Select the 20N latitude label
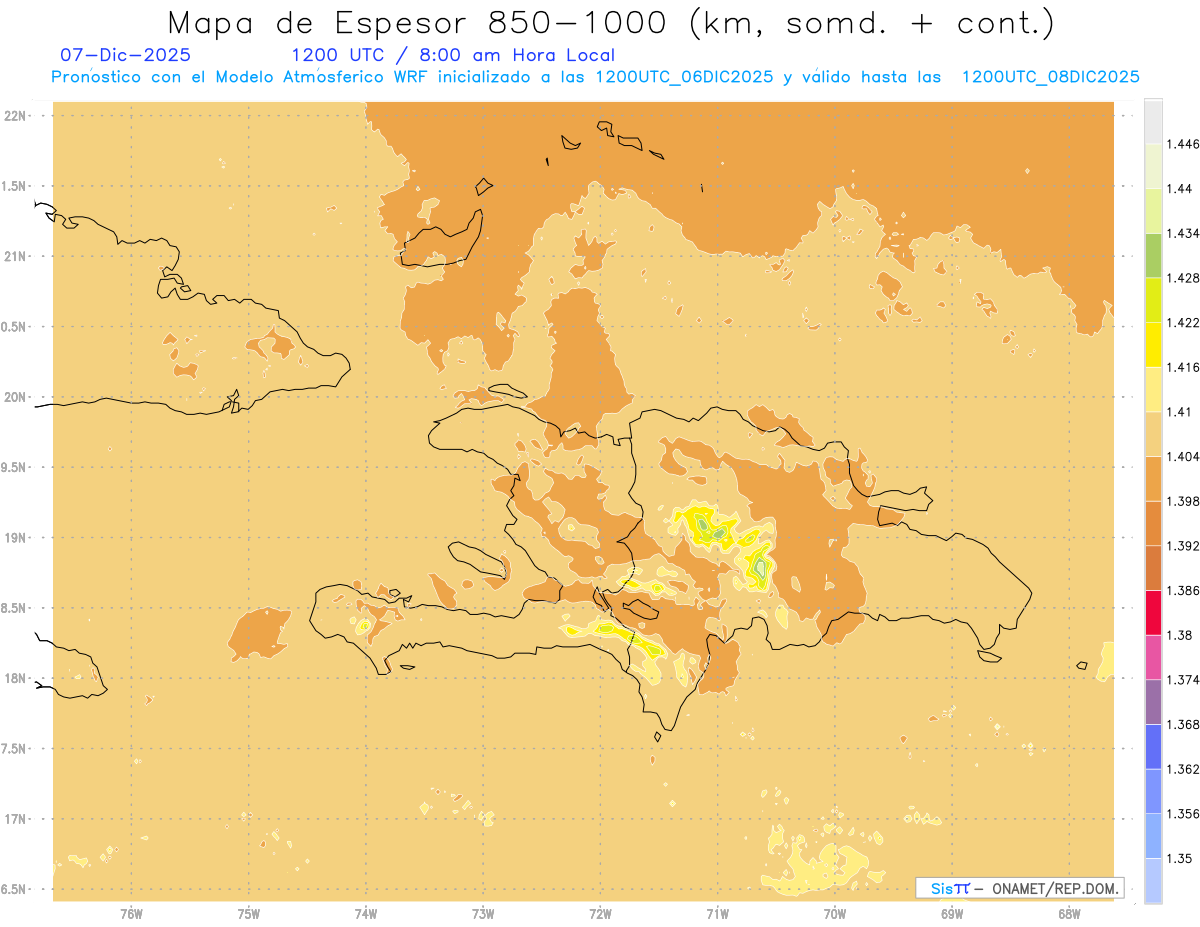Image resolution: width=1200 pixels, height=927 pixels. click(16, 397)
